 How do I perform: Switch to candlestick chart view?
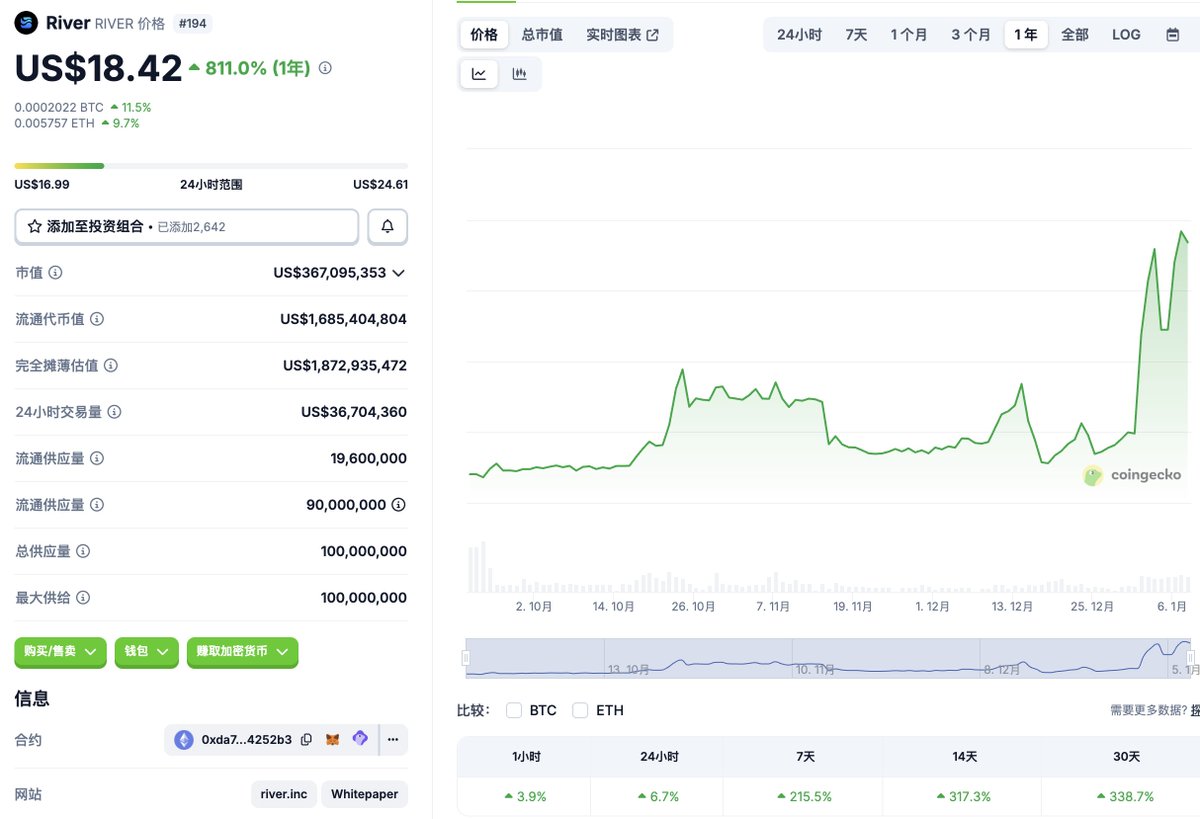click(519, 74)
